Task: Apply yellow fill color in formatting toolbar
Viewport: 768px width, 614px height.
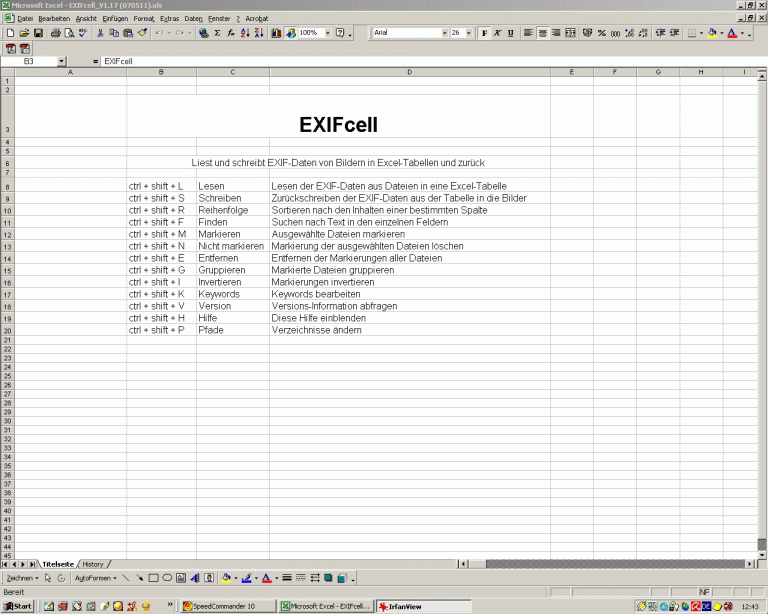Action: tap(712, 33)
